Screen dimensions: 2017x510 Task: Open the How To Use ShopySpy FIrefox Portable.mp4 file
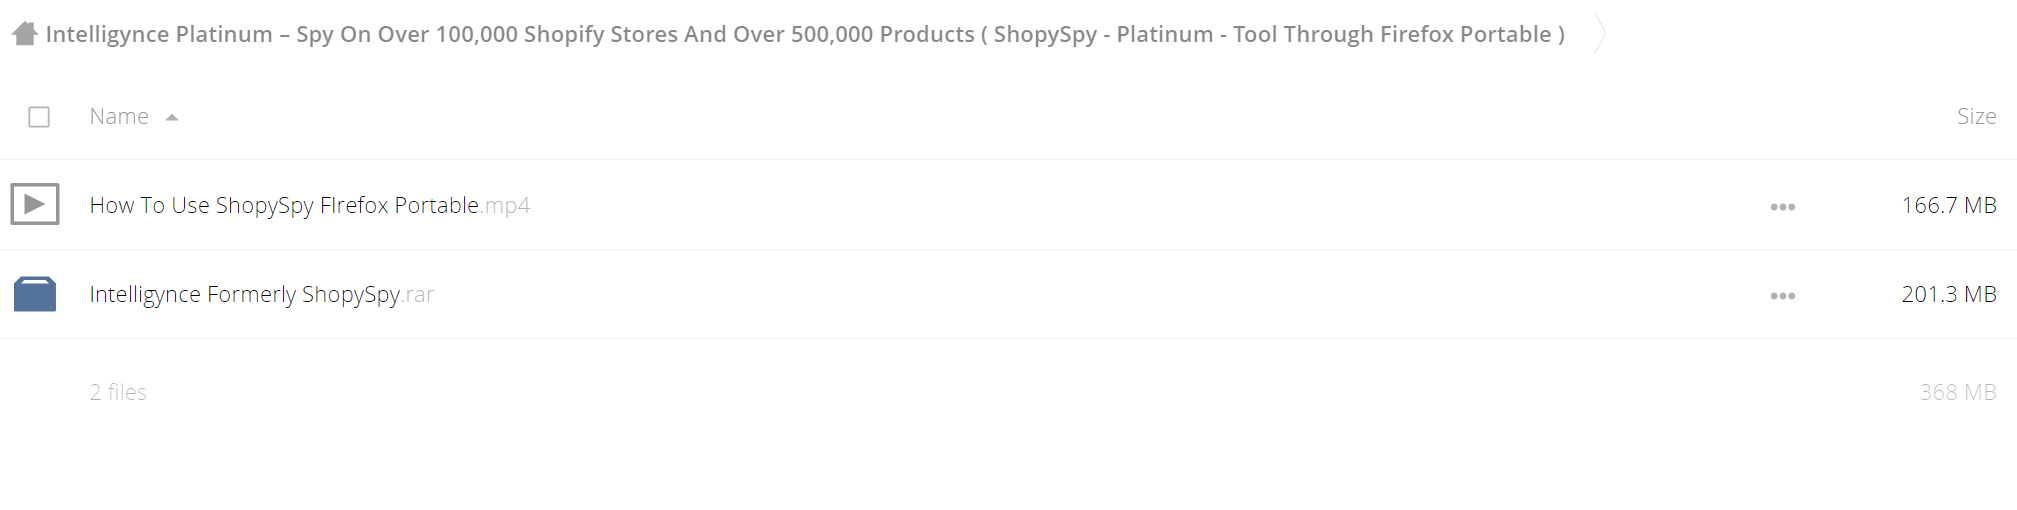point(310,205)
